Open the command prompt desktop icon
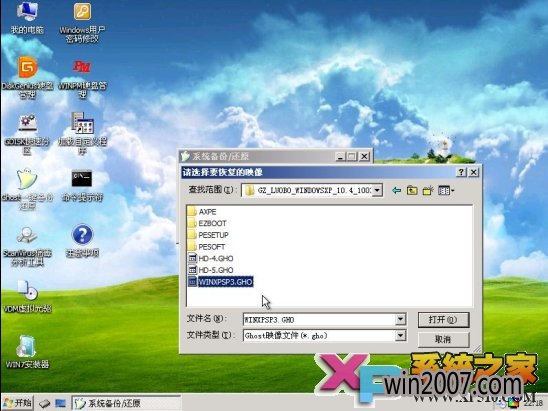 [82, 186]
